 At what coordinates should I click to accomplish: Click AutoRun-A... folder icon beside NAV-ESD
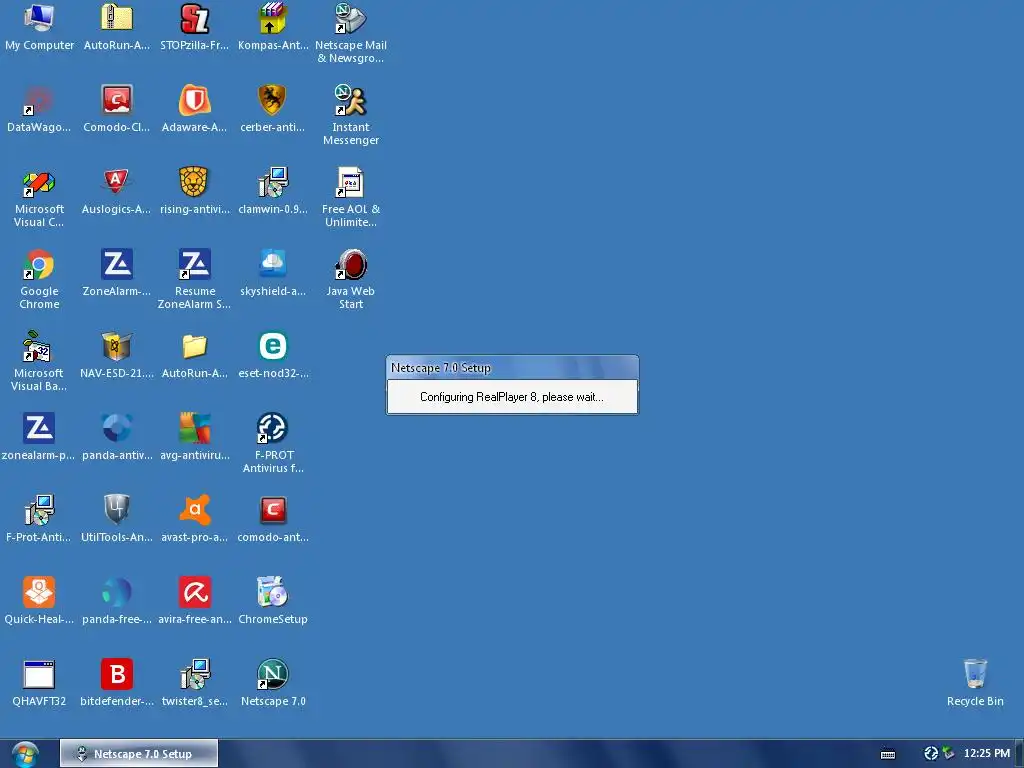click(195, 346)
